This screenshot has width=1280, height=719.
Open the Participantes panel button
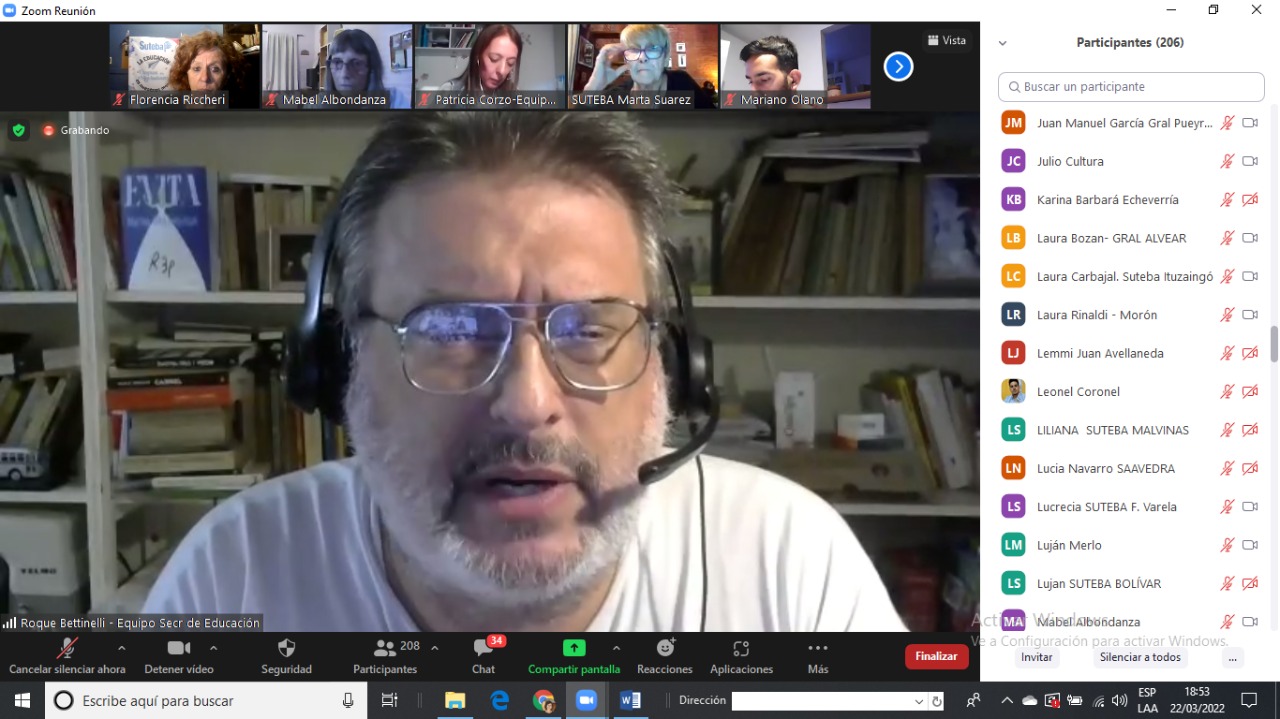tap(385, 648)
